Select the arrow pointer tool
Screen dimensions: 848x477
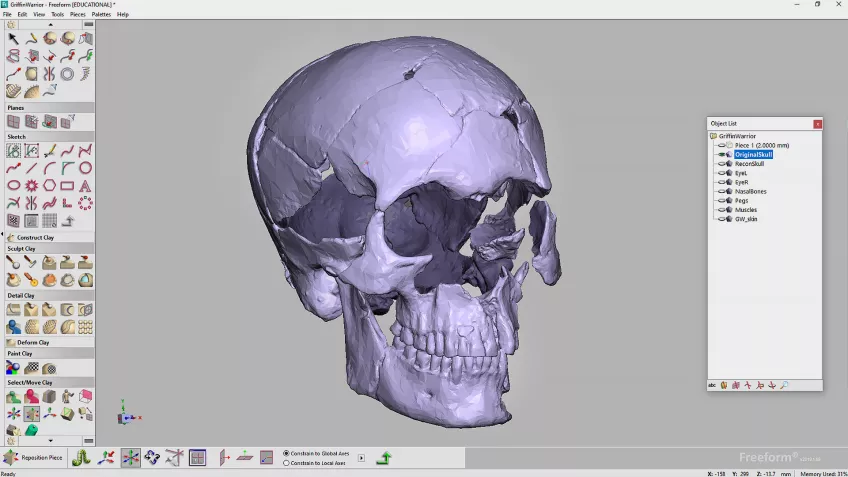tap(13, 38)
